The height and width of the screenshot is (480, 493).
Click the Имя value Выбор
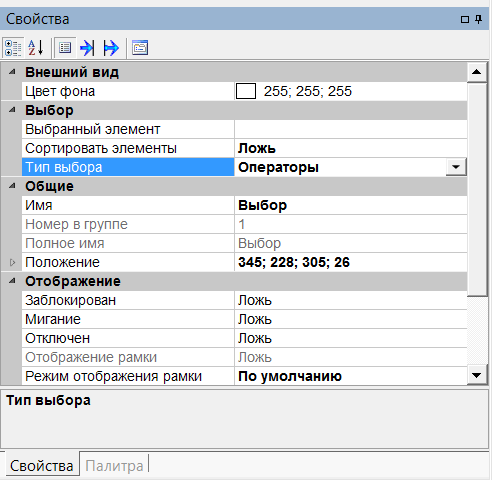coord(262,205)
